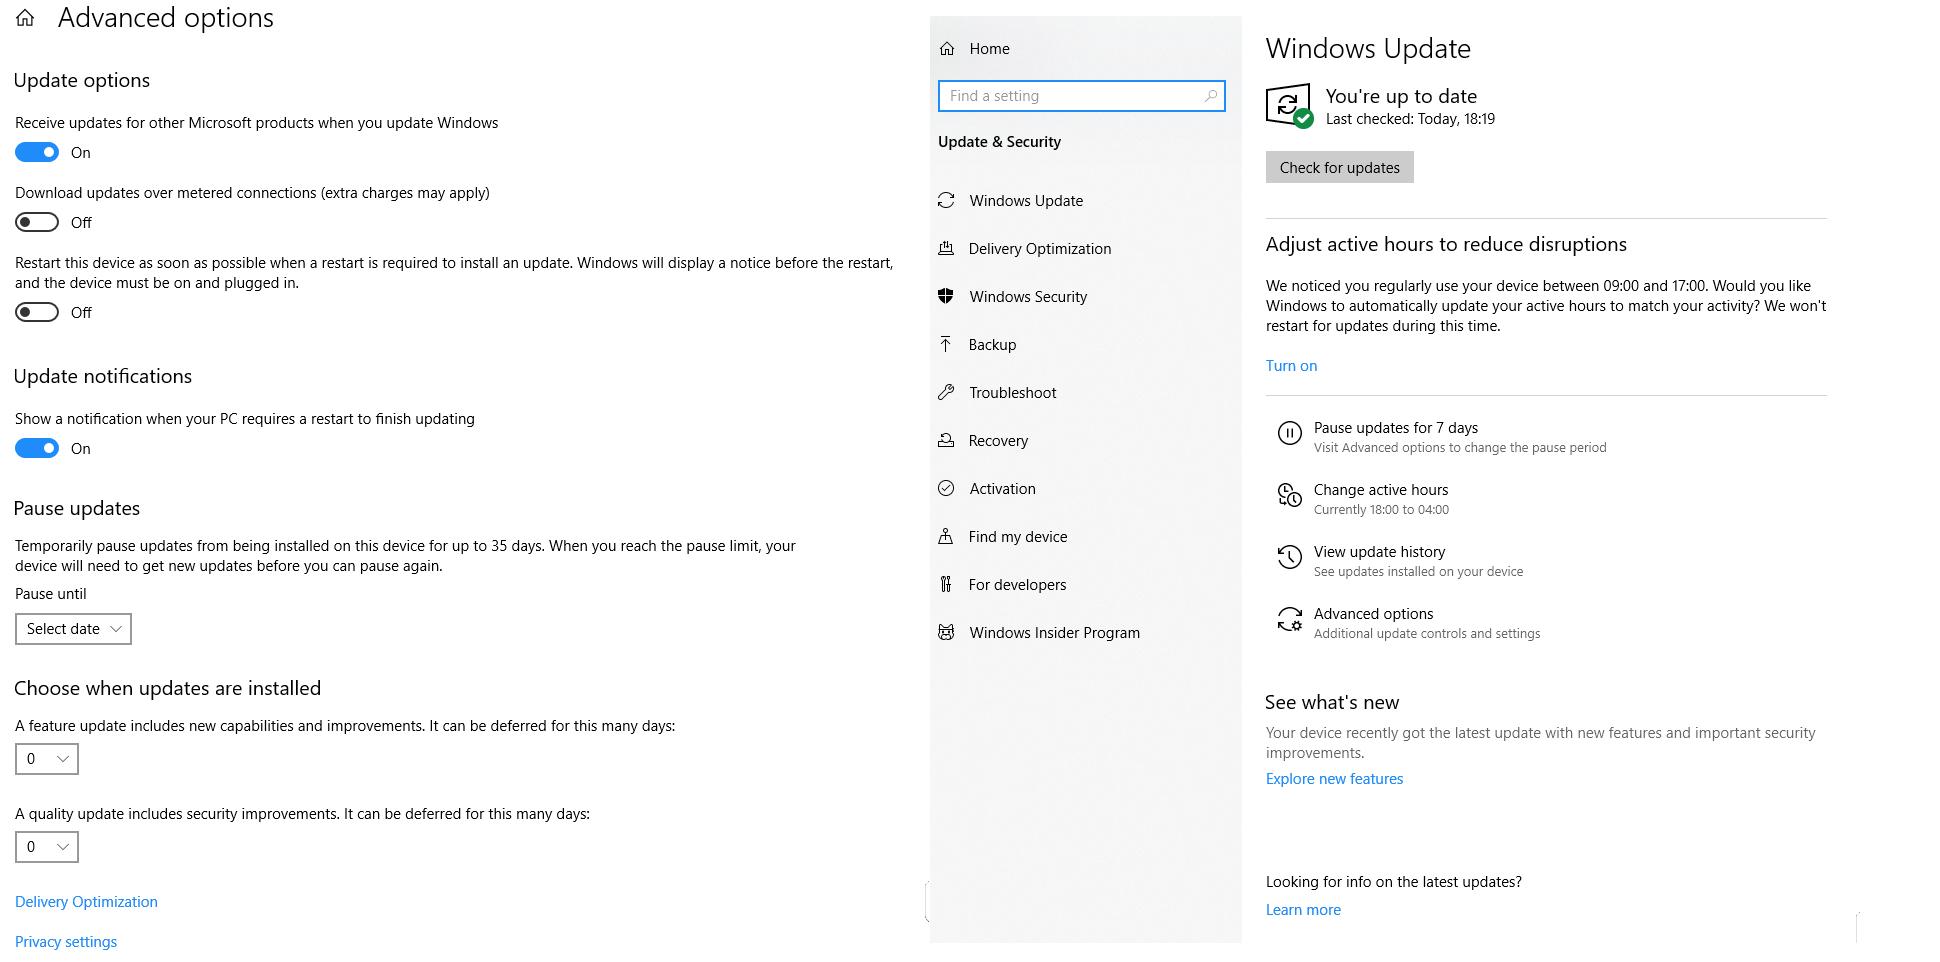Click the Find a setting search field
This screenshot has height=962, width=1940.
[x=1081, y=96]
